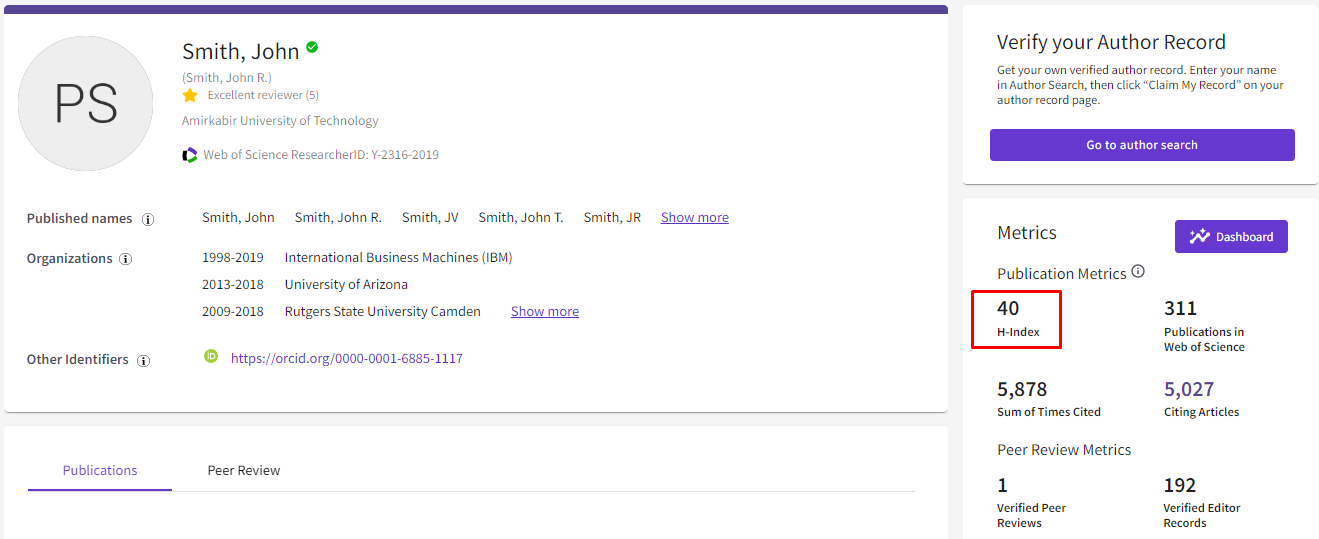The width and height of the screenshot is (1319, 539).
Task: Click the info icon beside Other Identifiers
Action: point(143,360)
